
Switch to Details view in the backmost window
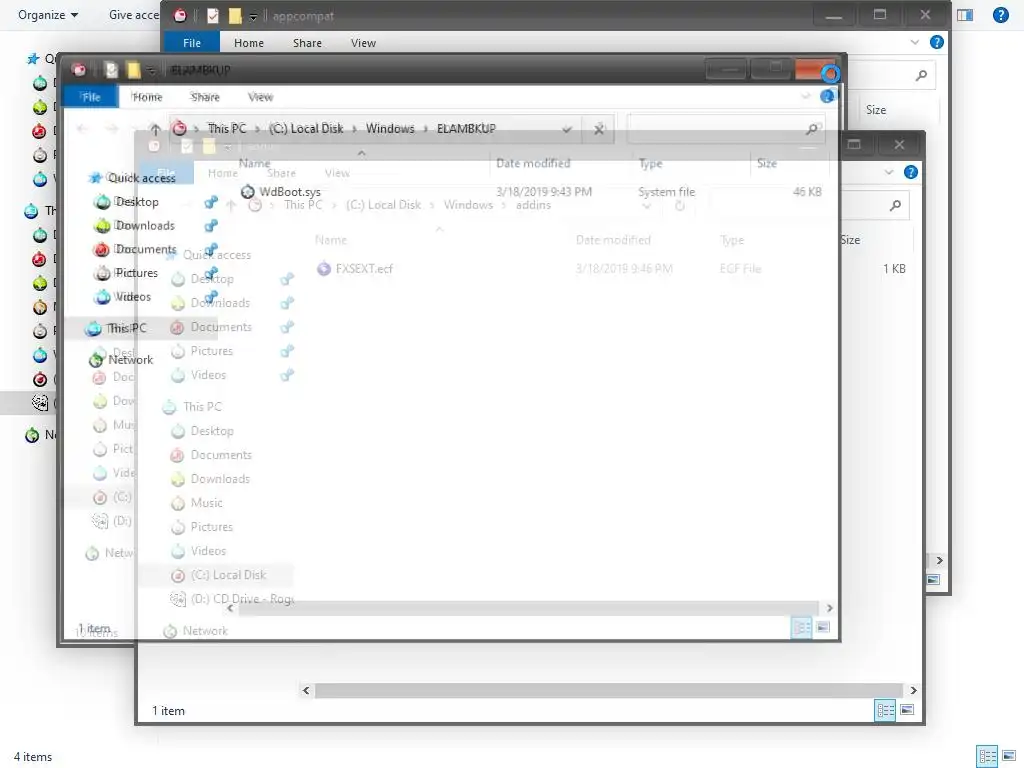coord(987,756)
